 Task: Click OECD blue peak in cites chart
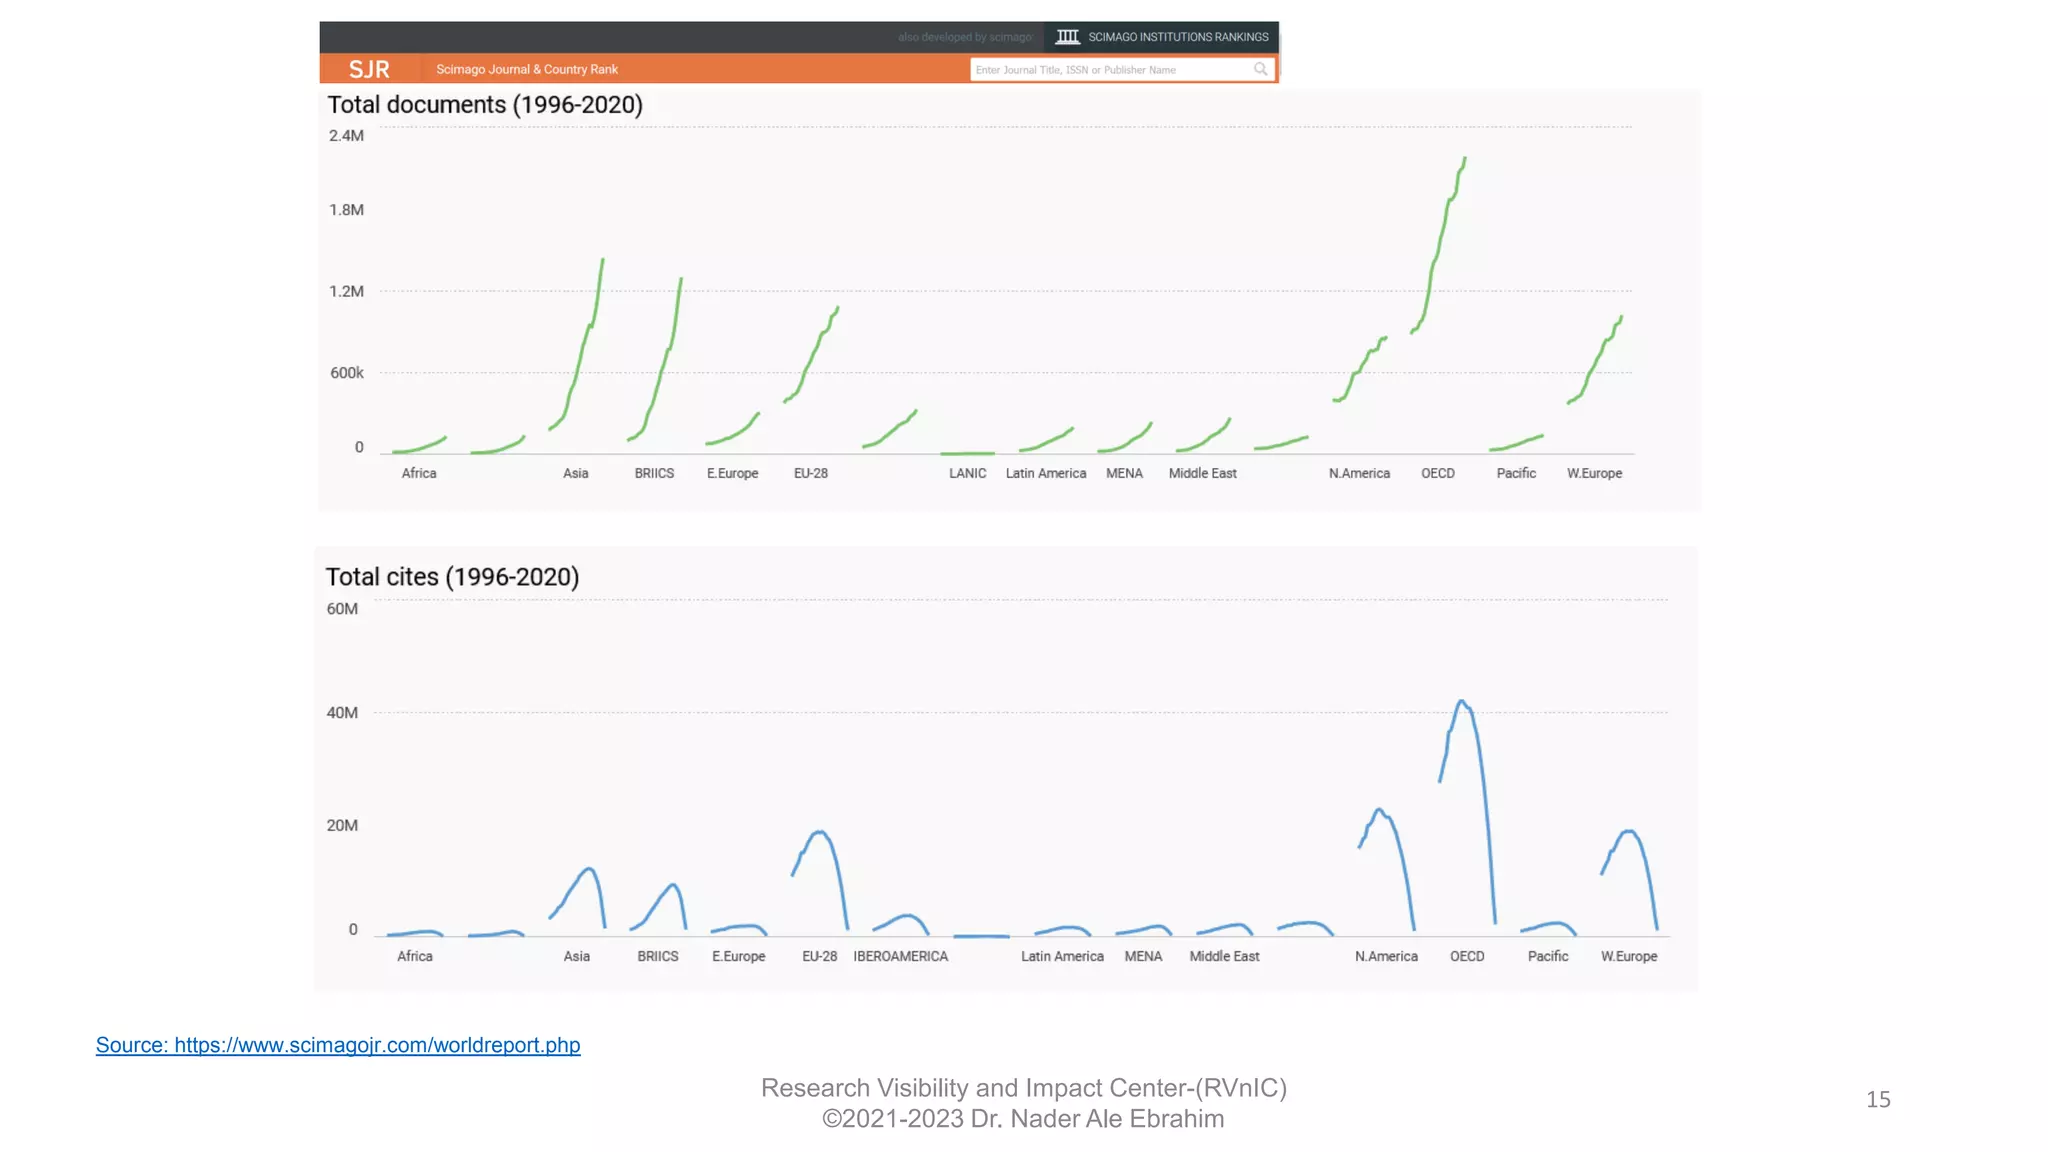(1463, 704)
